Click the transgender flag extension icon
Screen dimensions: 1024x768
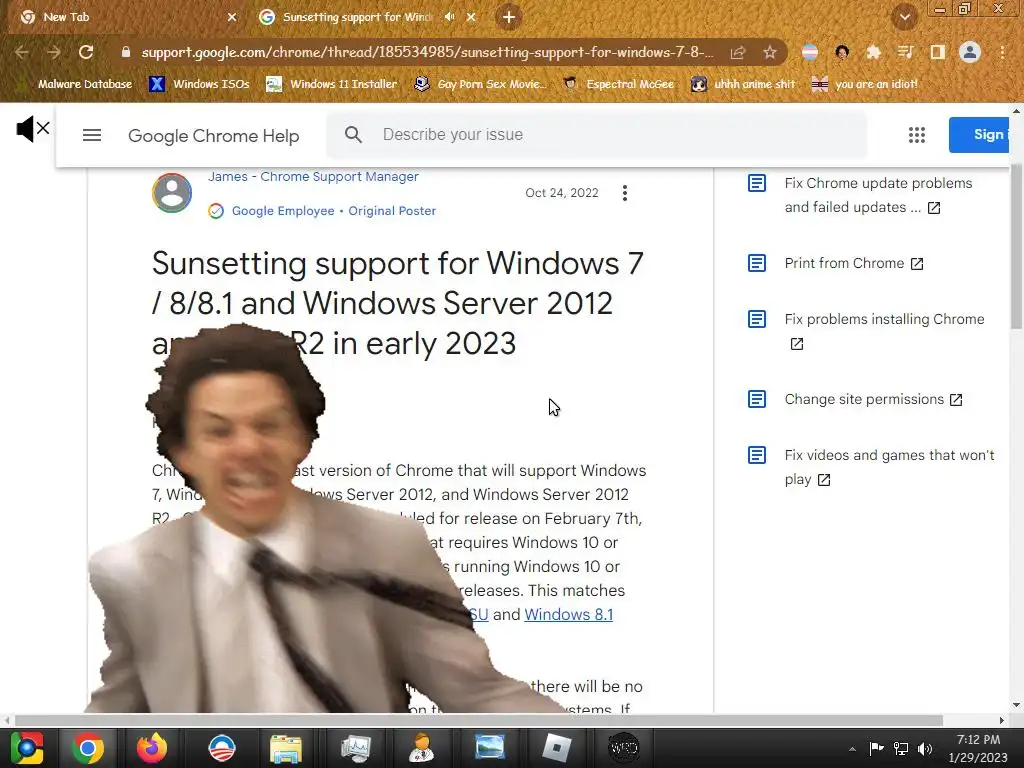[810, 52]
